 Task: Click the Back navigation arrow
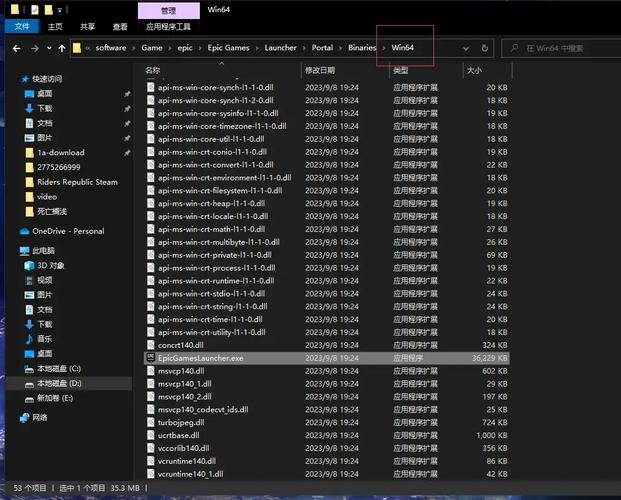16,48
